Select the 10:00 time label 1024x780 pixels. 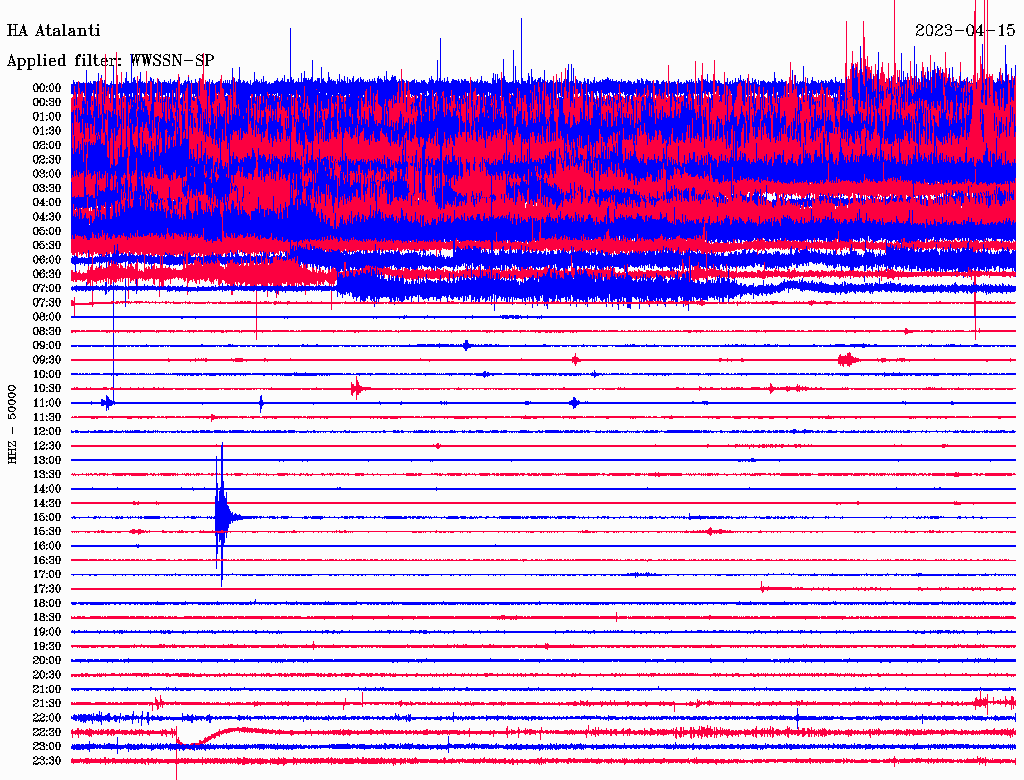[x=47, y=374]
